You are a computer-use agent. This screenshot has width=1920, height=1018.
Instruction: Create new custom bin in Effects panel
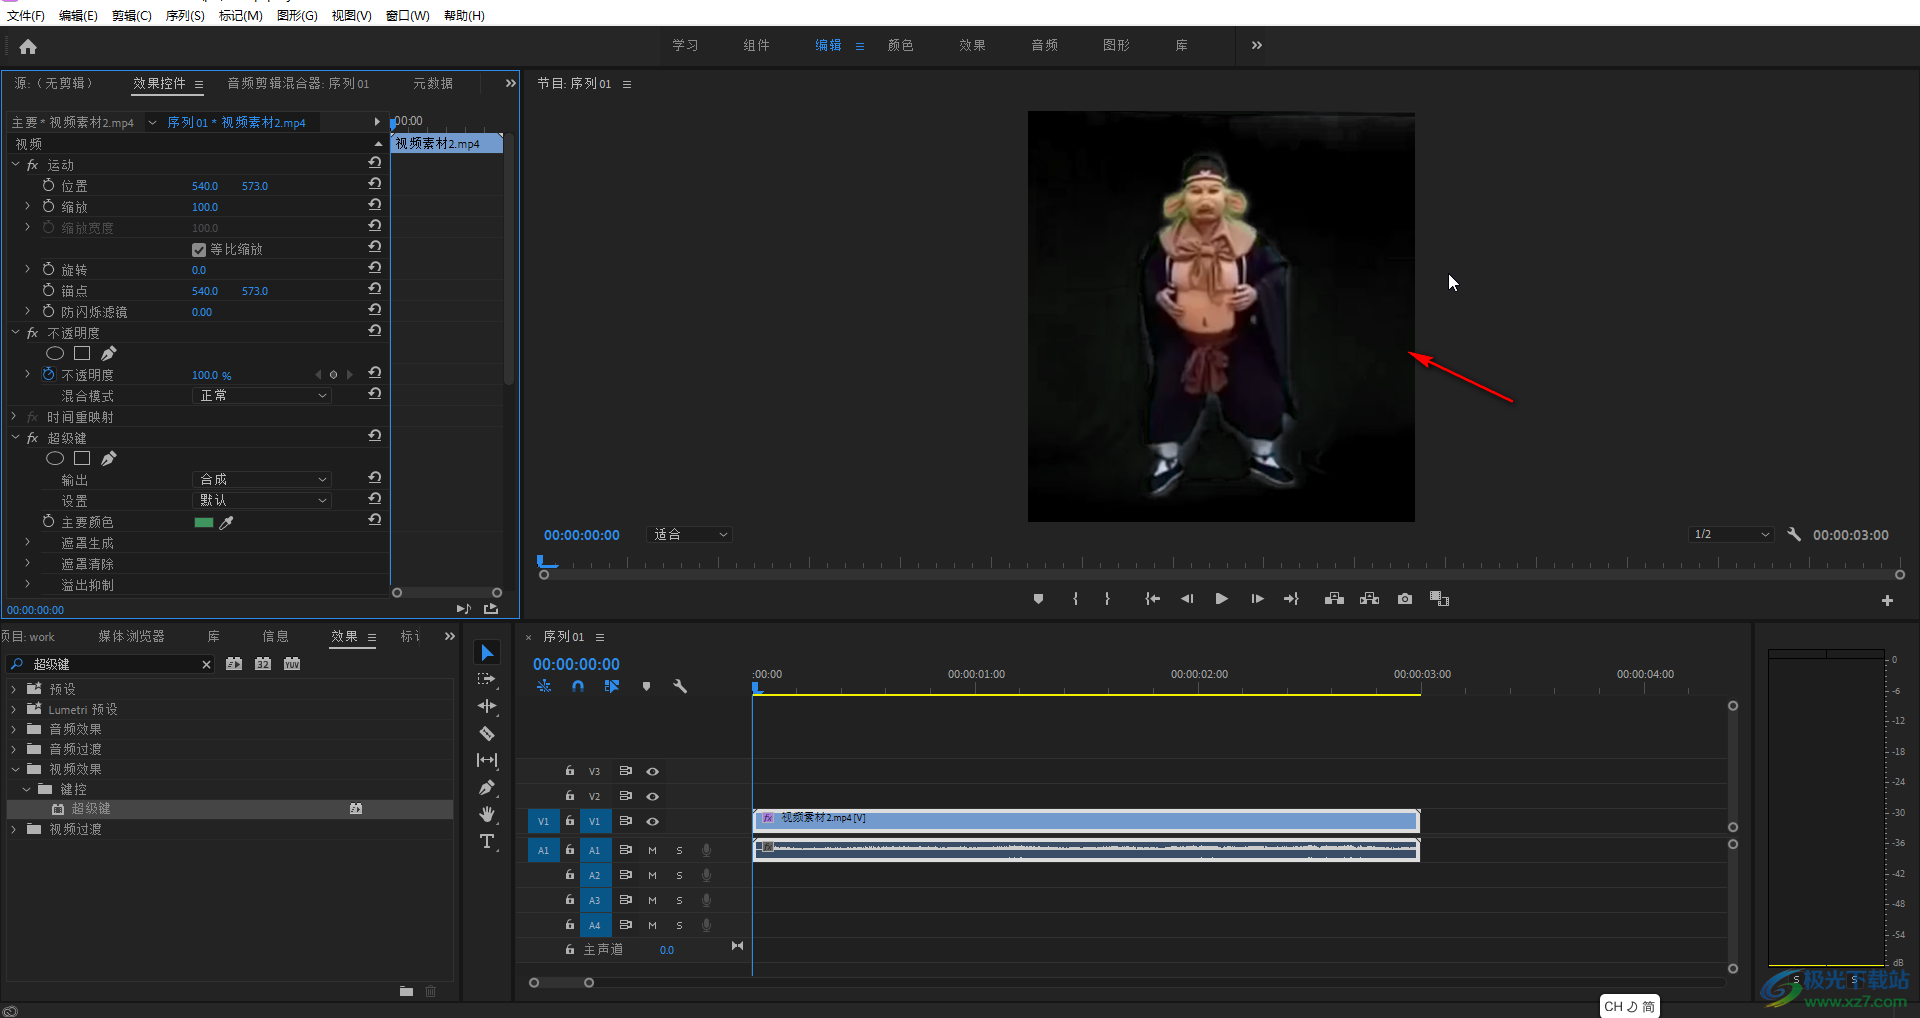pos(406,991)
